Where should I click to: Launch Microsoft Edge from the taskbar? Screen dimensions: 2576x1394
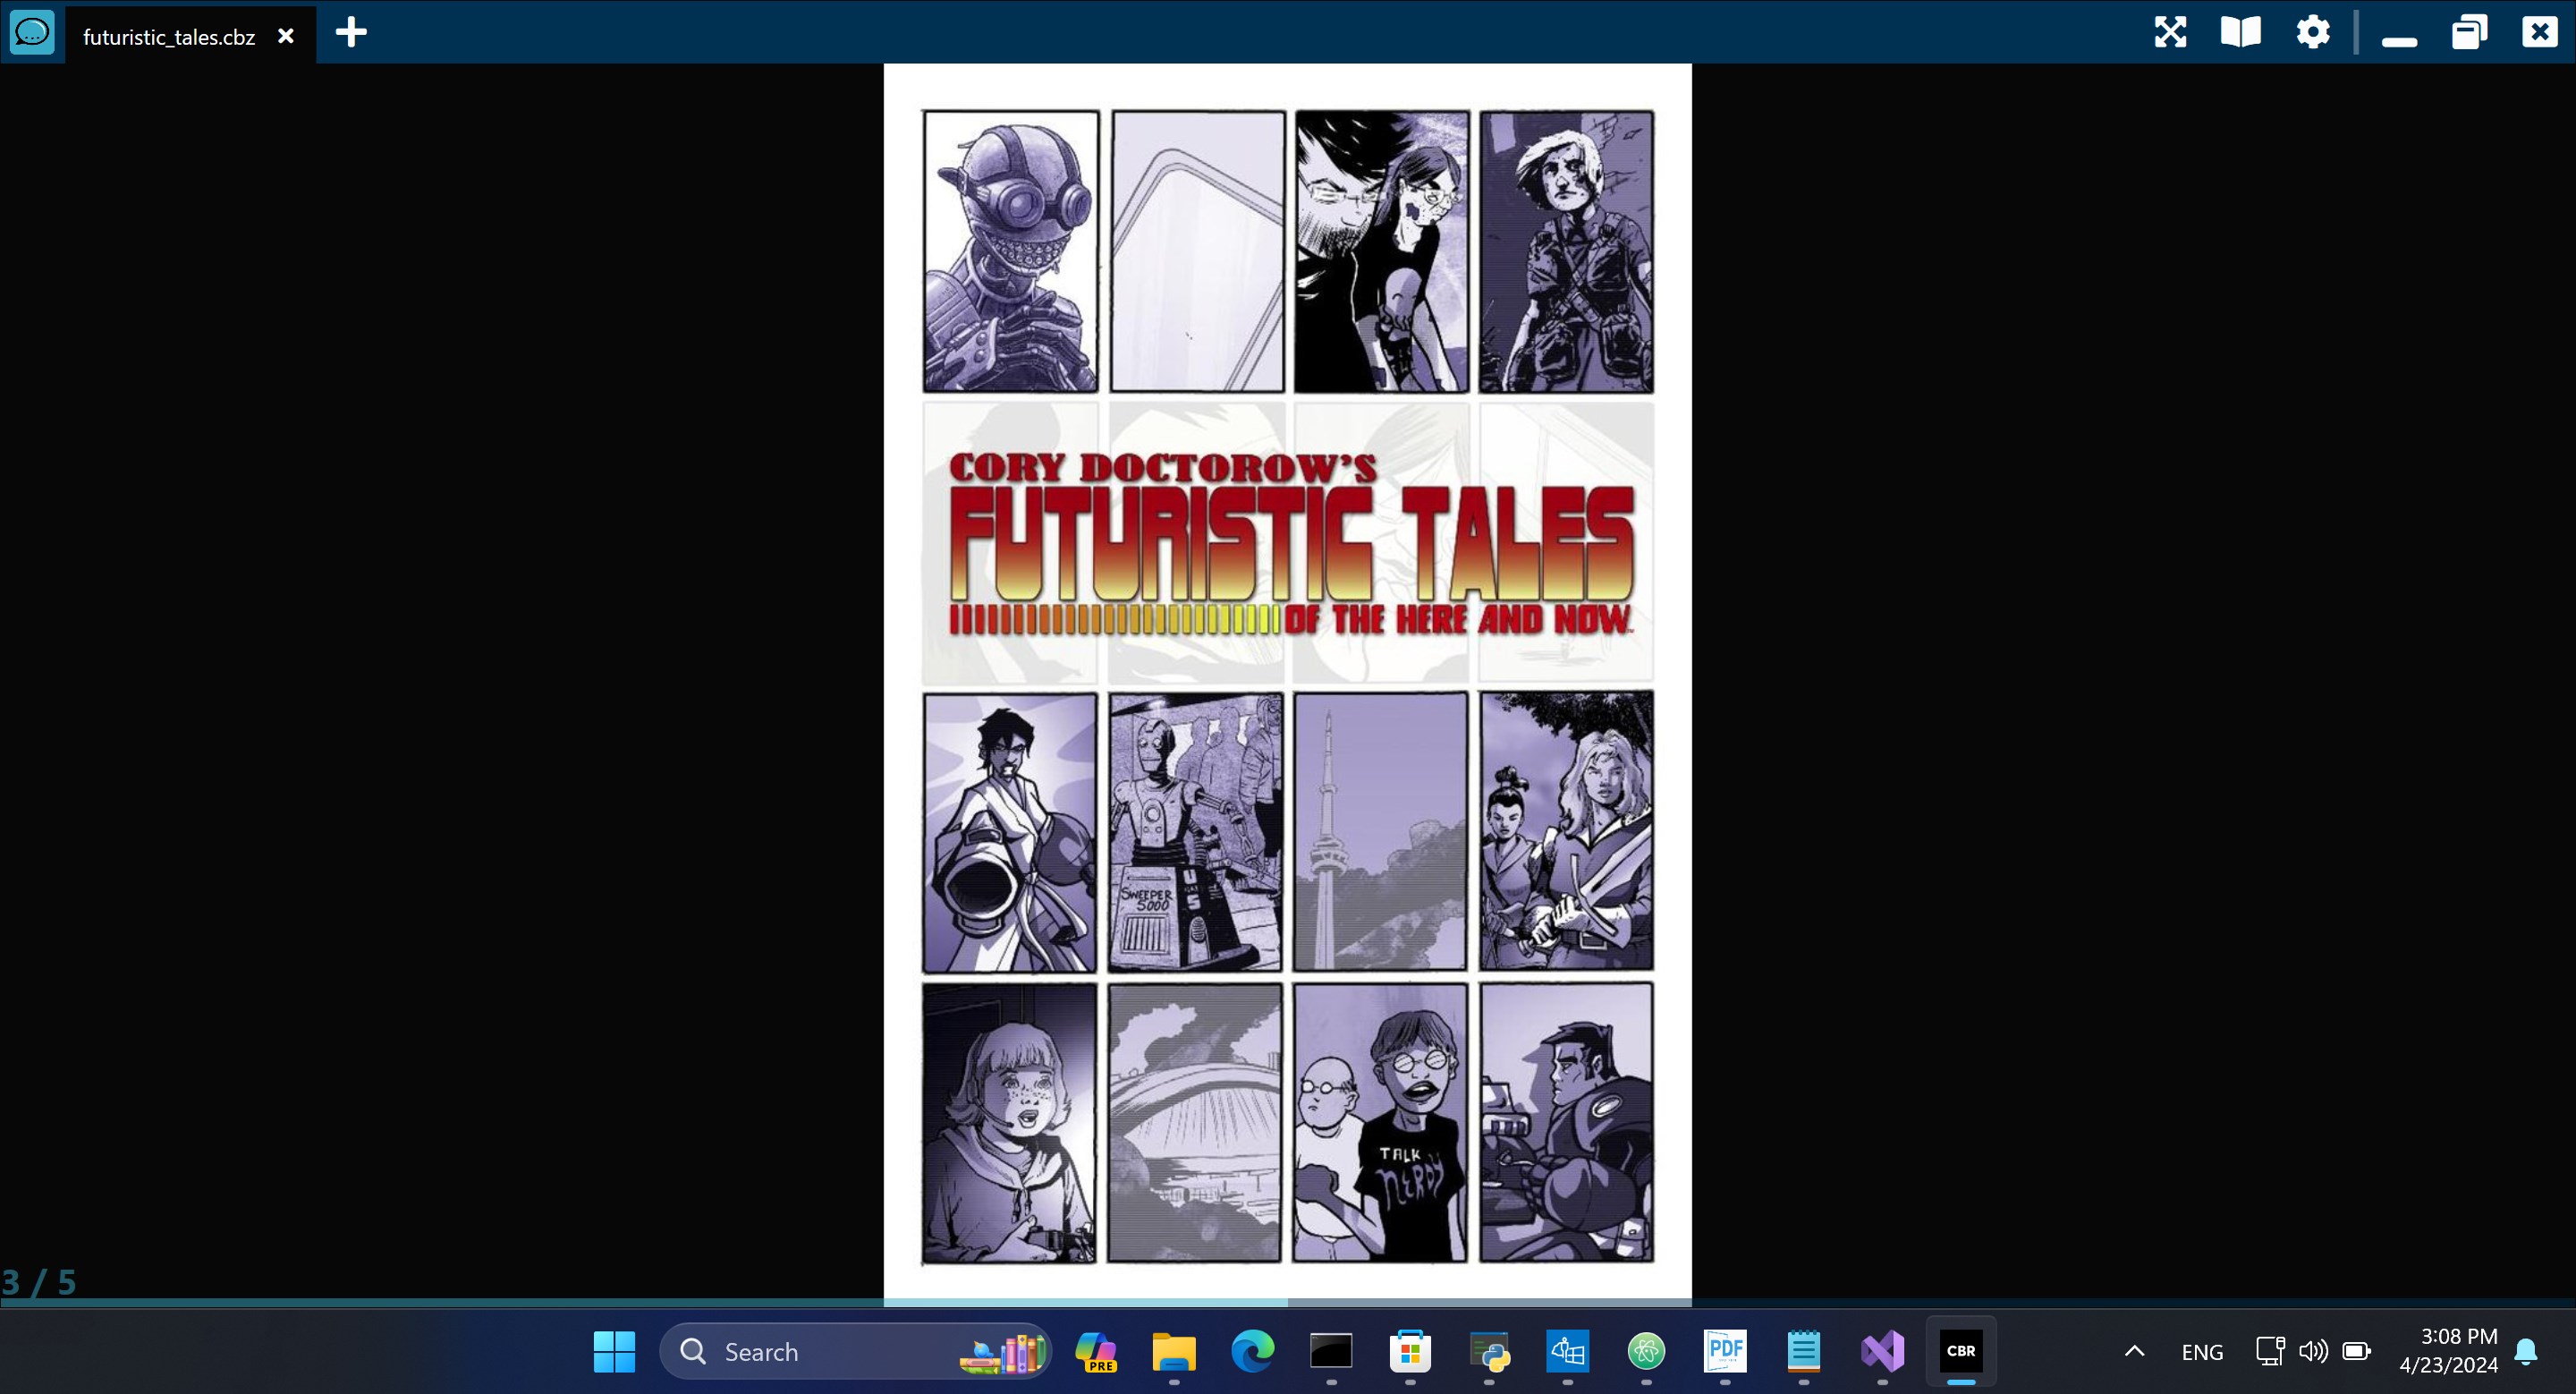[x=1252, y=1352]
